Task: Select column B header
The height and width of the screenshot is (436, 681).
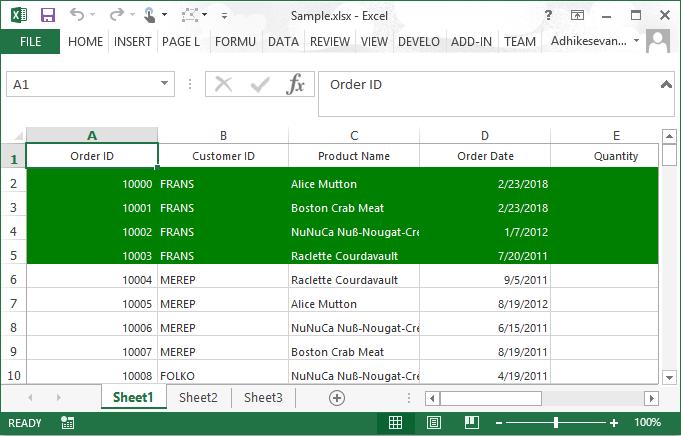Action: (x=223, y=135)
